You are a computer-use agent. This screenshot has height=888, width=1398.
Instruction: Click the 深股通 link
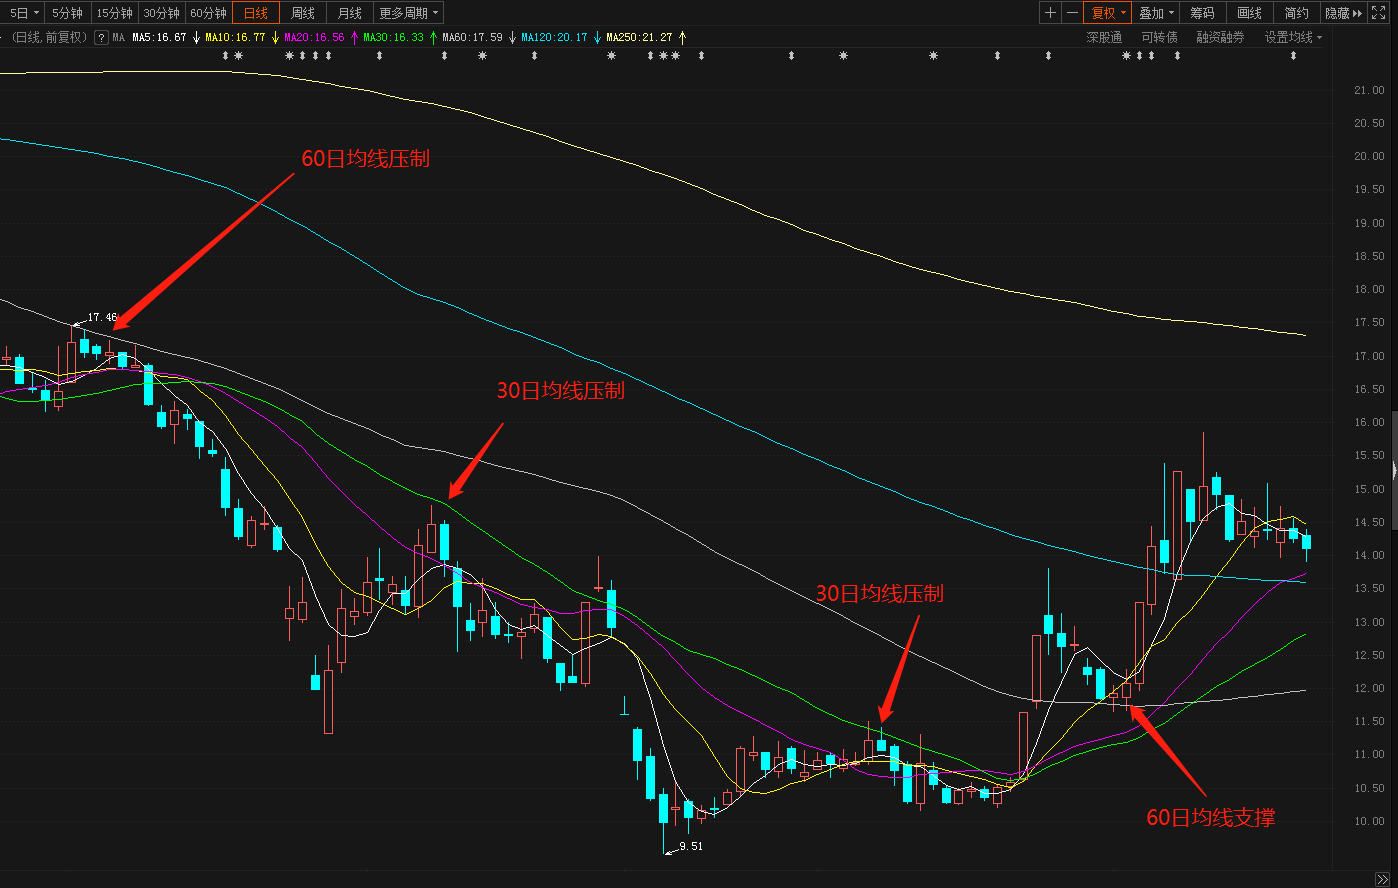[x=1104, y=37]
